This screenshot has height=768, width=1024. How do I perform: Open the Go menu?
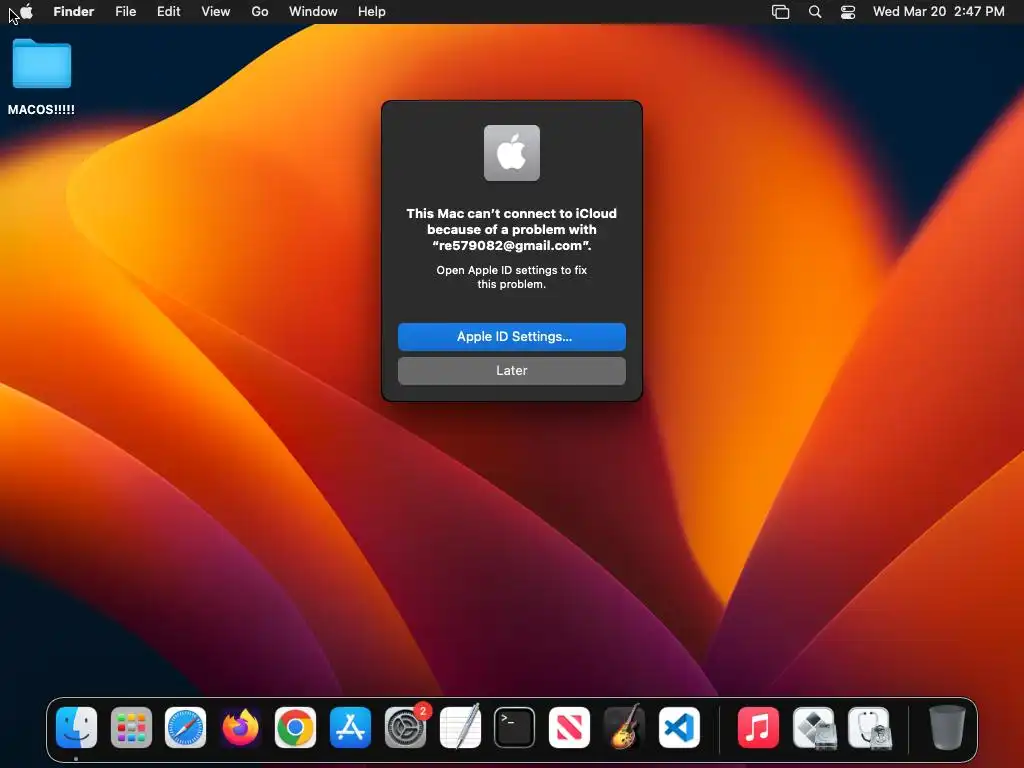[x=260, y=12]
